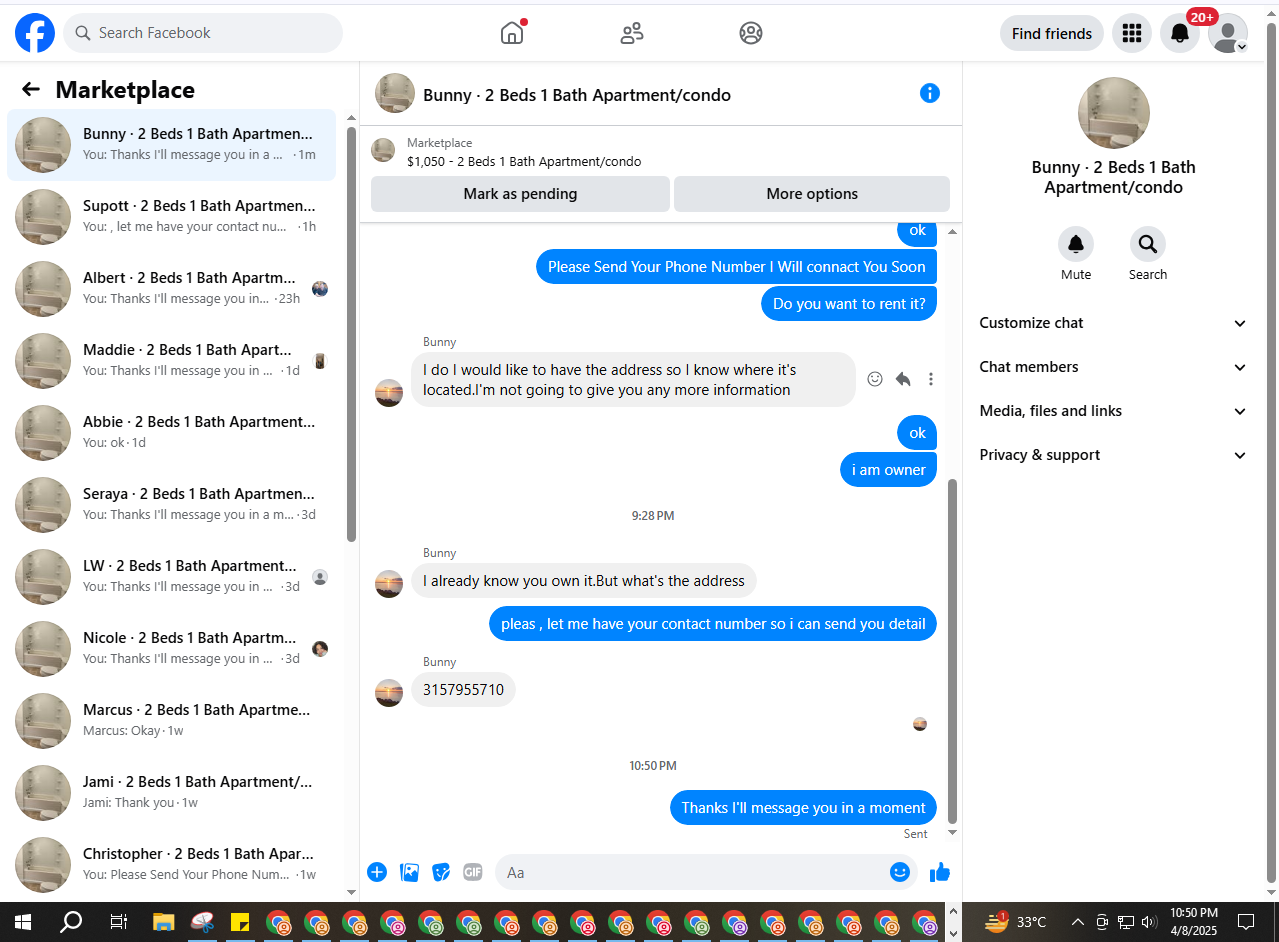Click the chat header listing title
This screenshot has width=1279, height=942.
[577, 95]
